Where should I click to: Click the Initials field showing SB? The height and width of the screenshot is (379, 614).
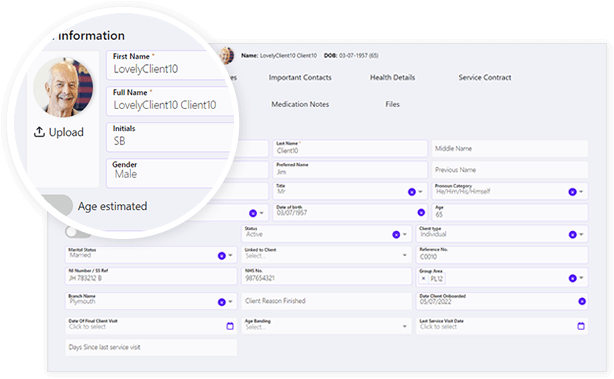(170, 137)
